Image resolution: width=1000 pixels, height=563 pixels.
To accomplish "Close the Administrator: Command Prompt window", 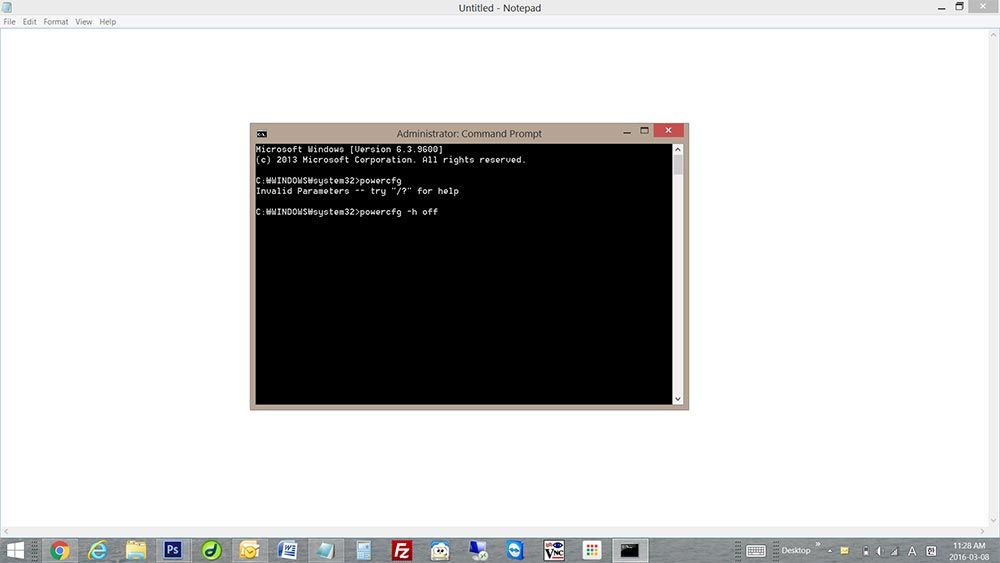I will point(668,130).
